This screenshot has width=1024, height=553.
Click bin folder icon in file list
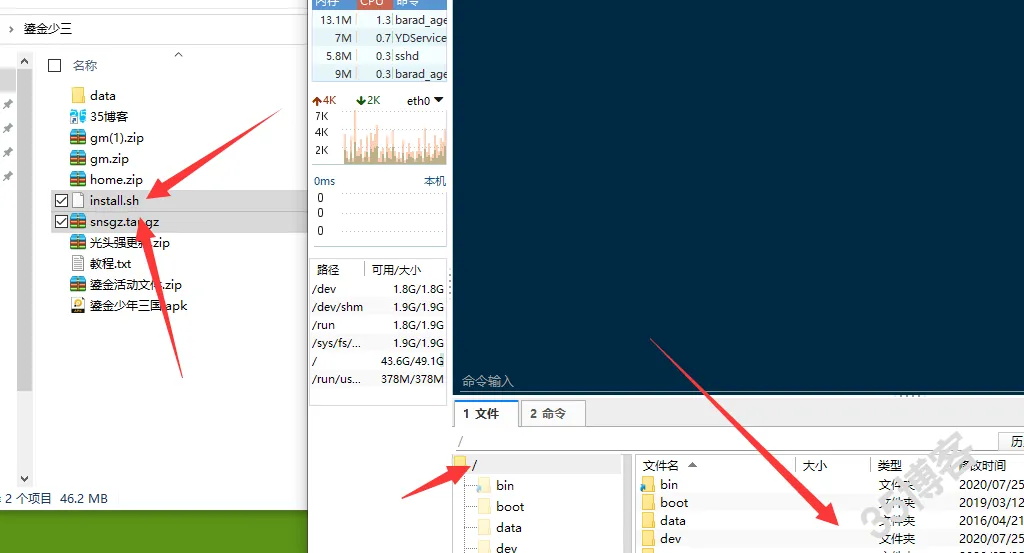(648, 484)
